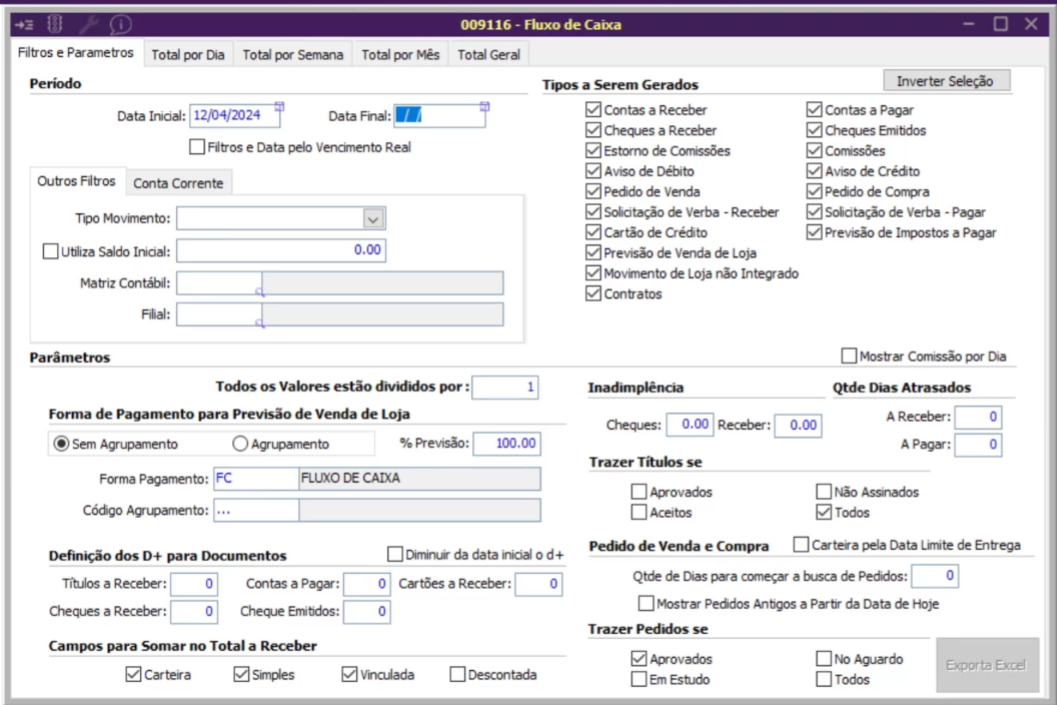Select the Conta Corrente sub-tab

tap(178, 183)
